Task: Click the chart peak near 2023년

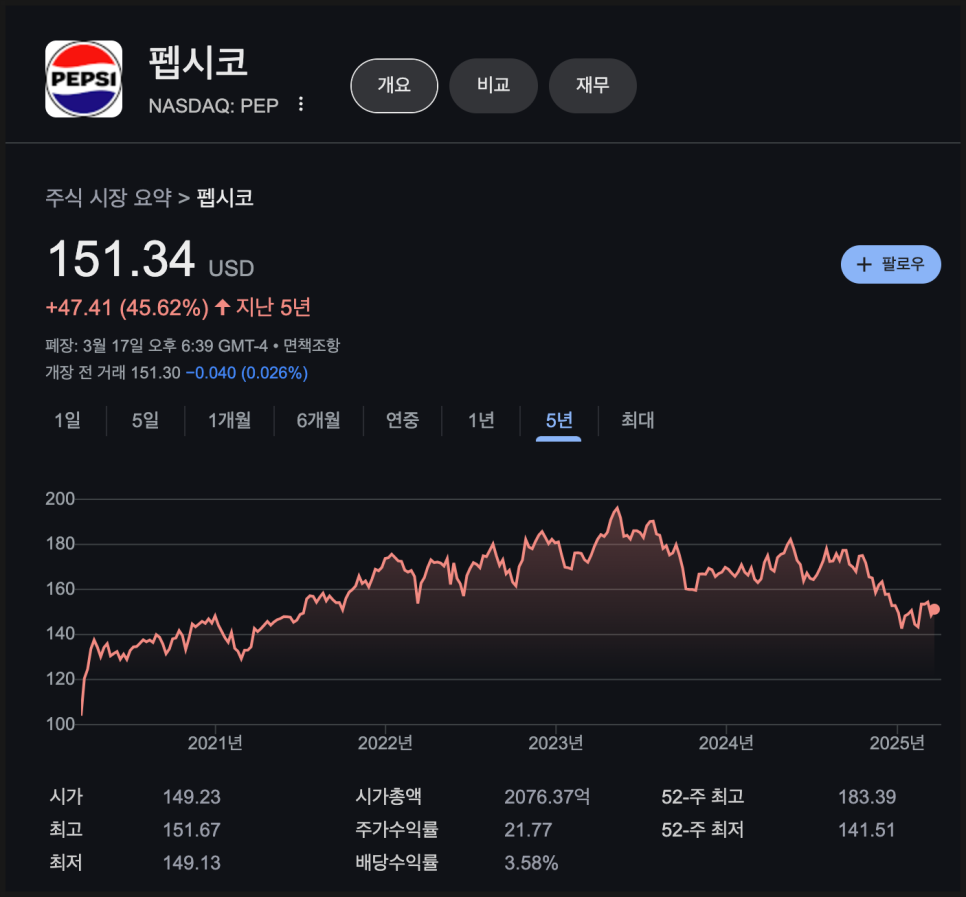Action: [x=617, y=508]
